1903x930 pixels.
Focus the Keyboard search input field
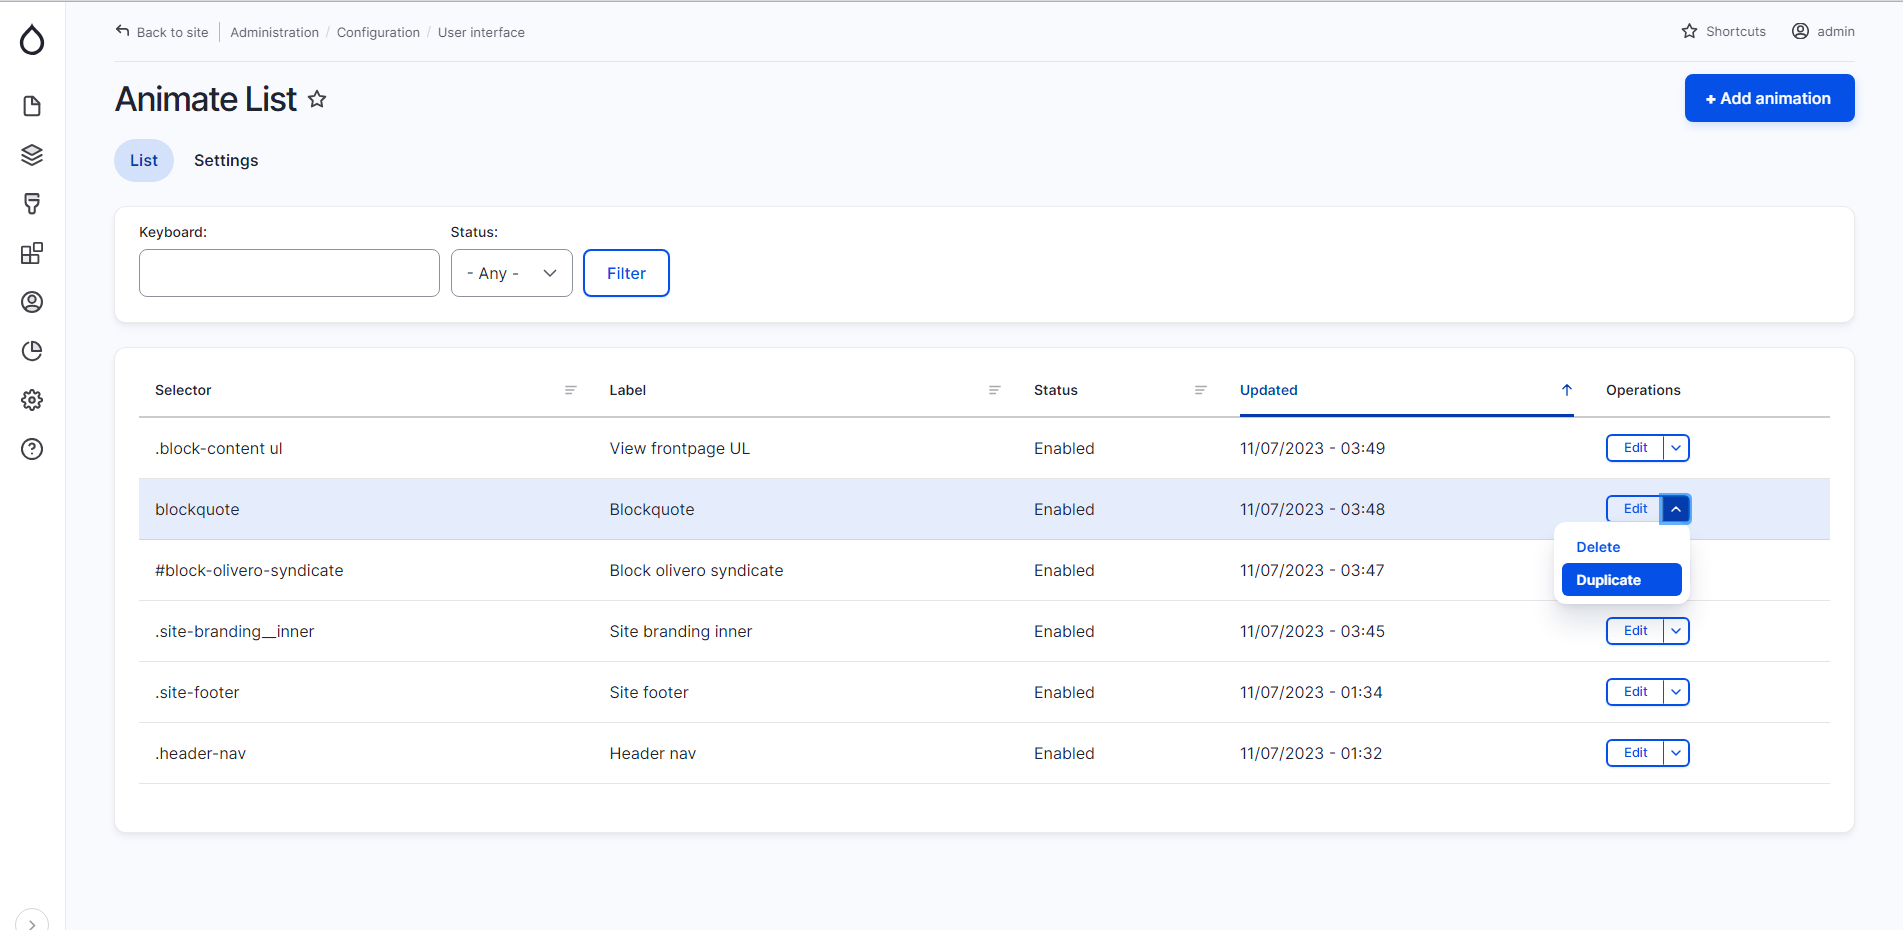[x=289, y=273]
